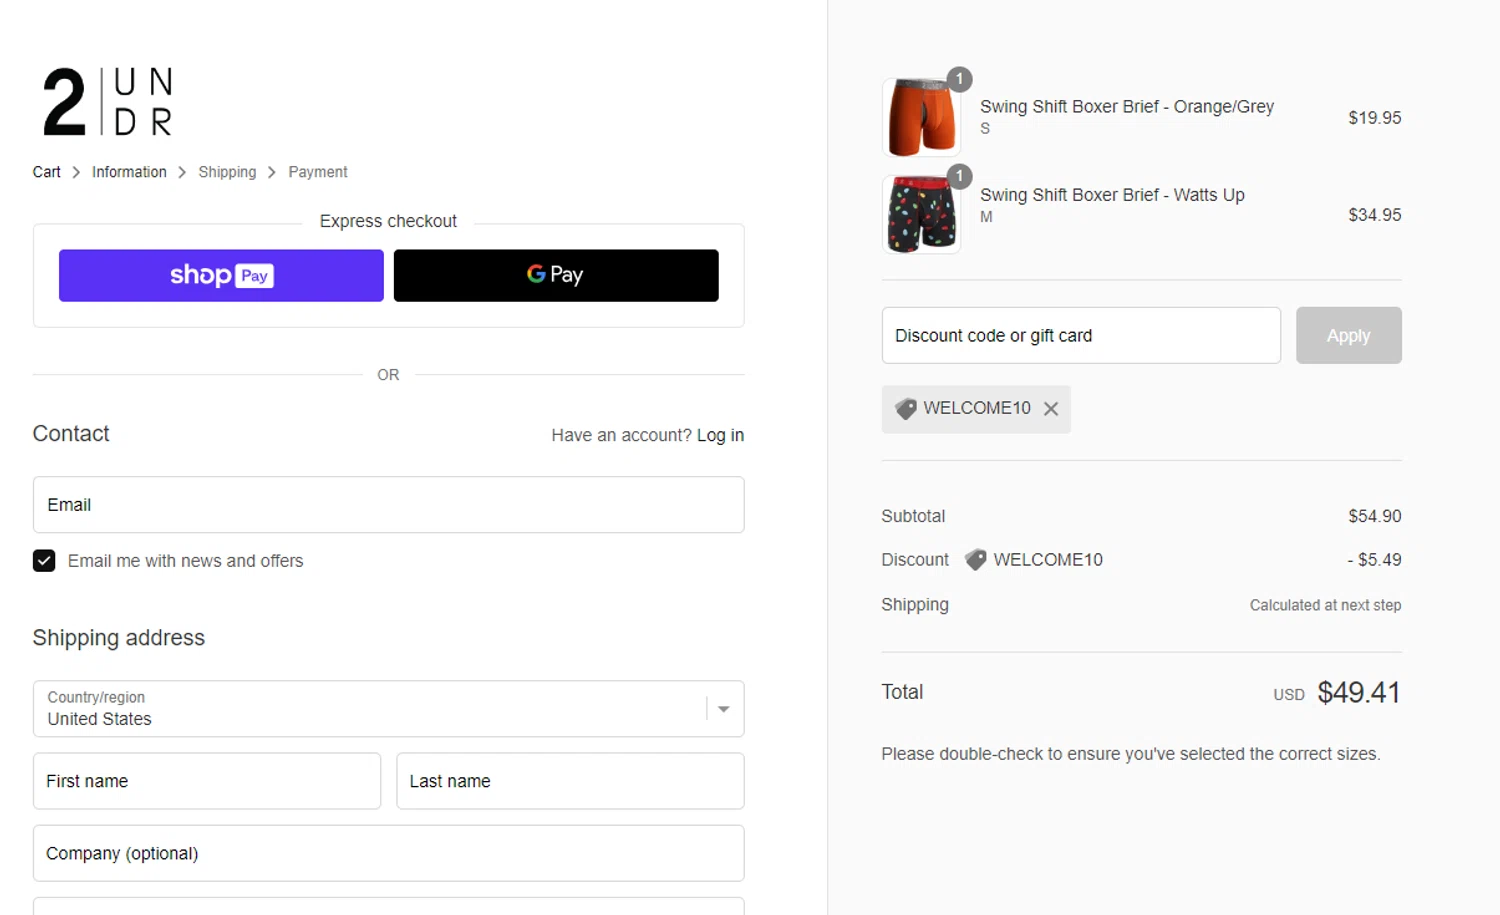Uncheck Email me with news and offers
Viewport: 1500px width, 915px height.
(x=44, y=561)
